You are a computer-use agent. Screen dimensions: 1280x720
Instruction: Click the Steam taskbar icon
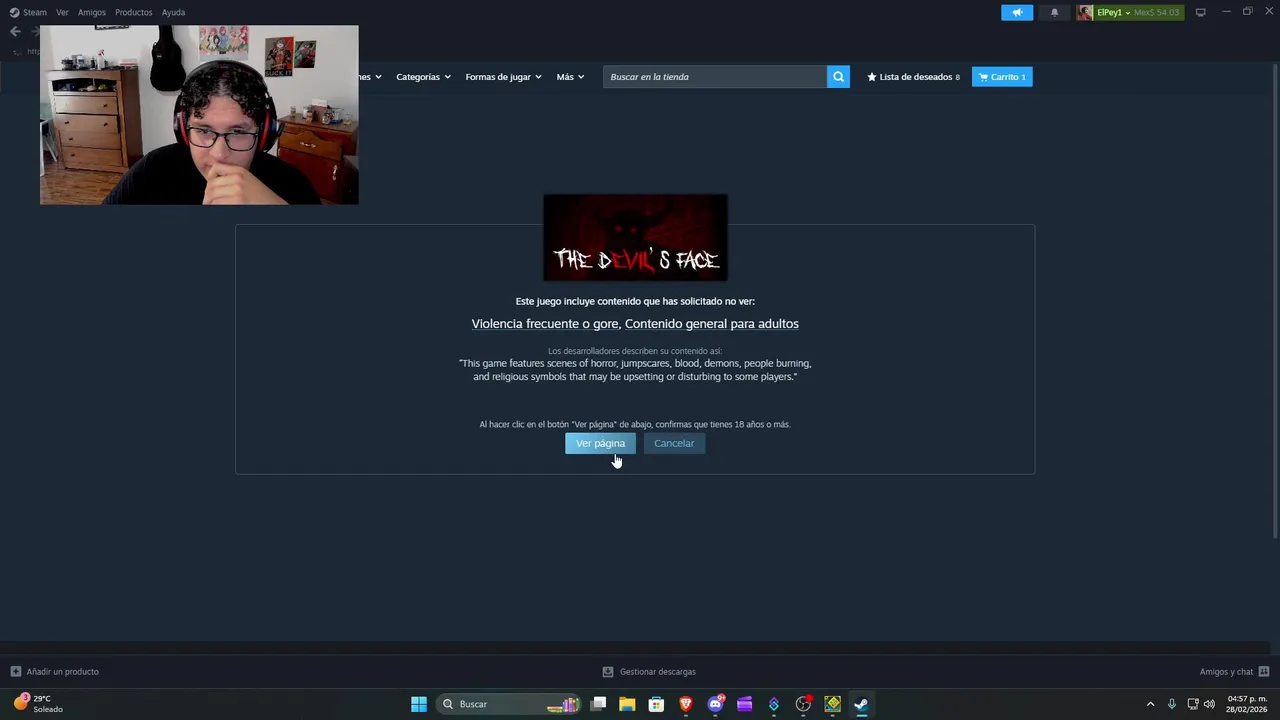click(861, 704)
